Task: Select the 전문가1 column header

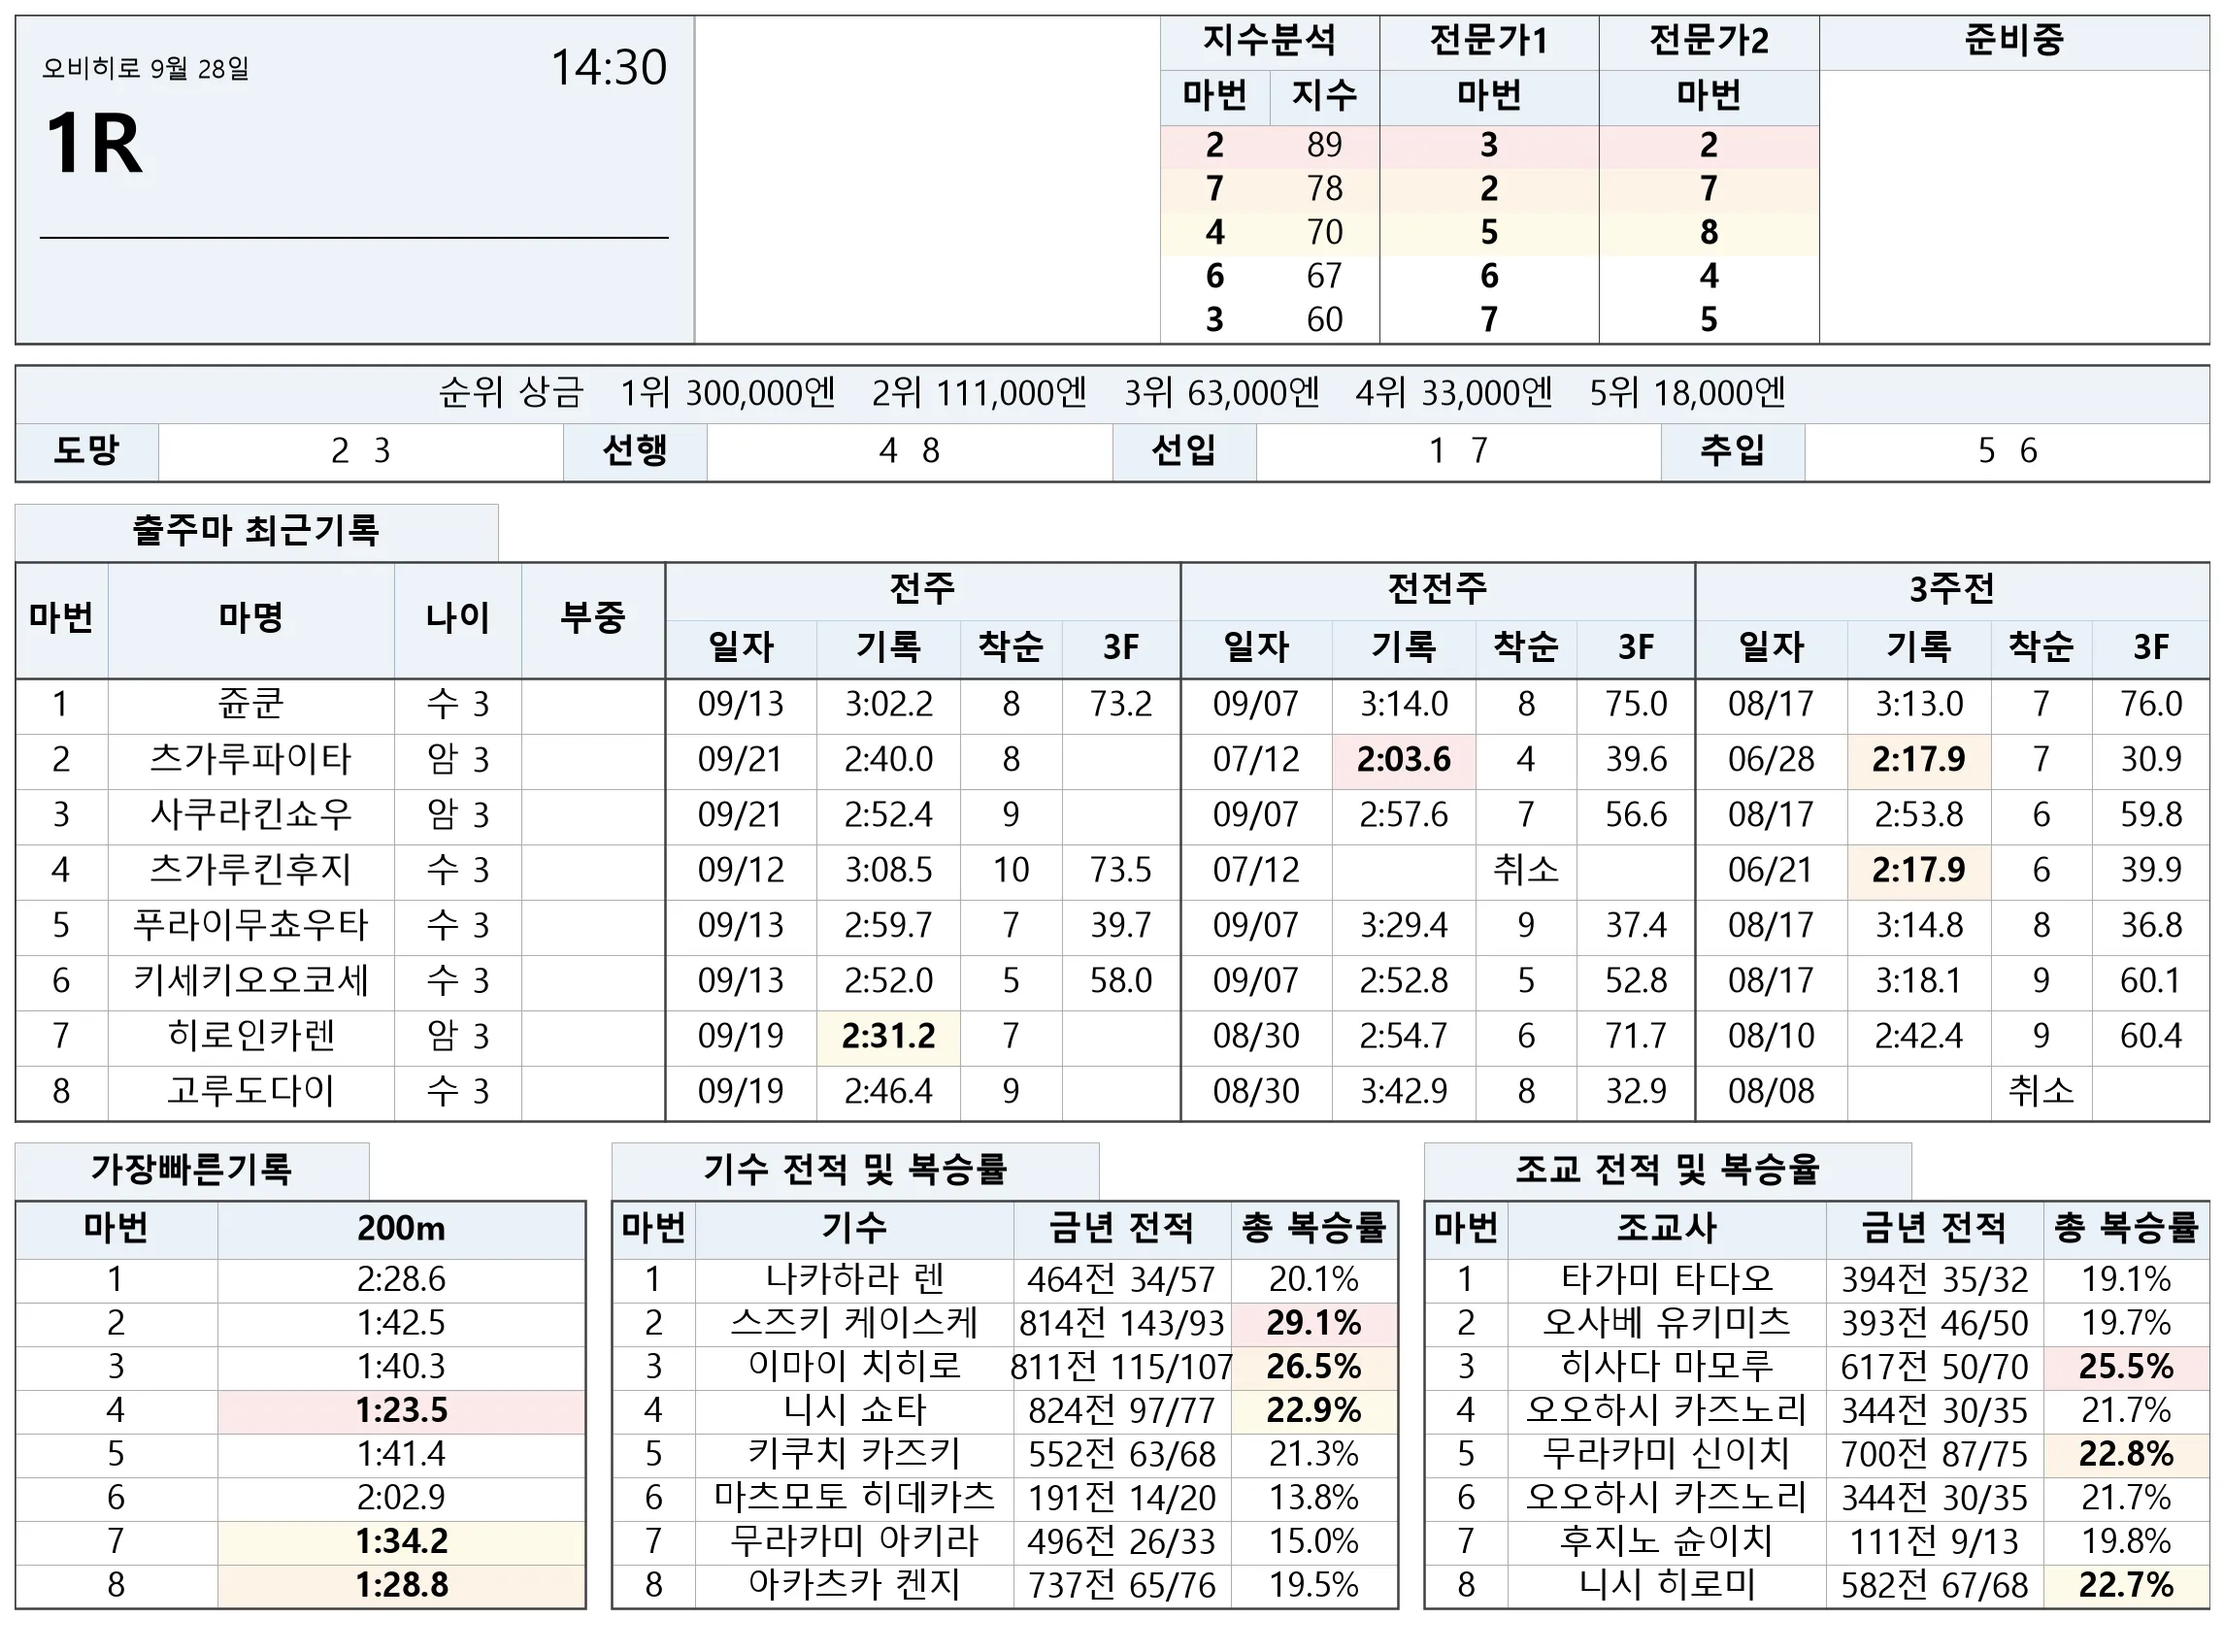Action: (1489, 42)
